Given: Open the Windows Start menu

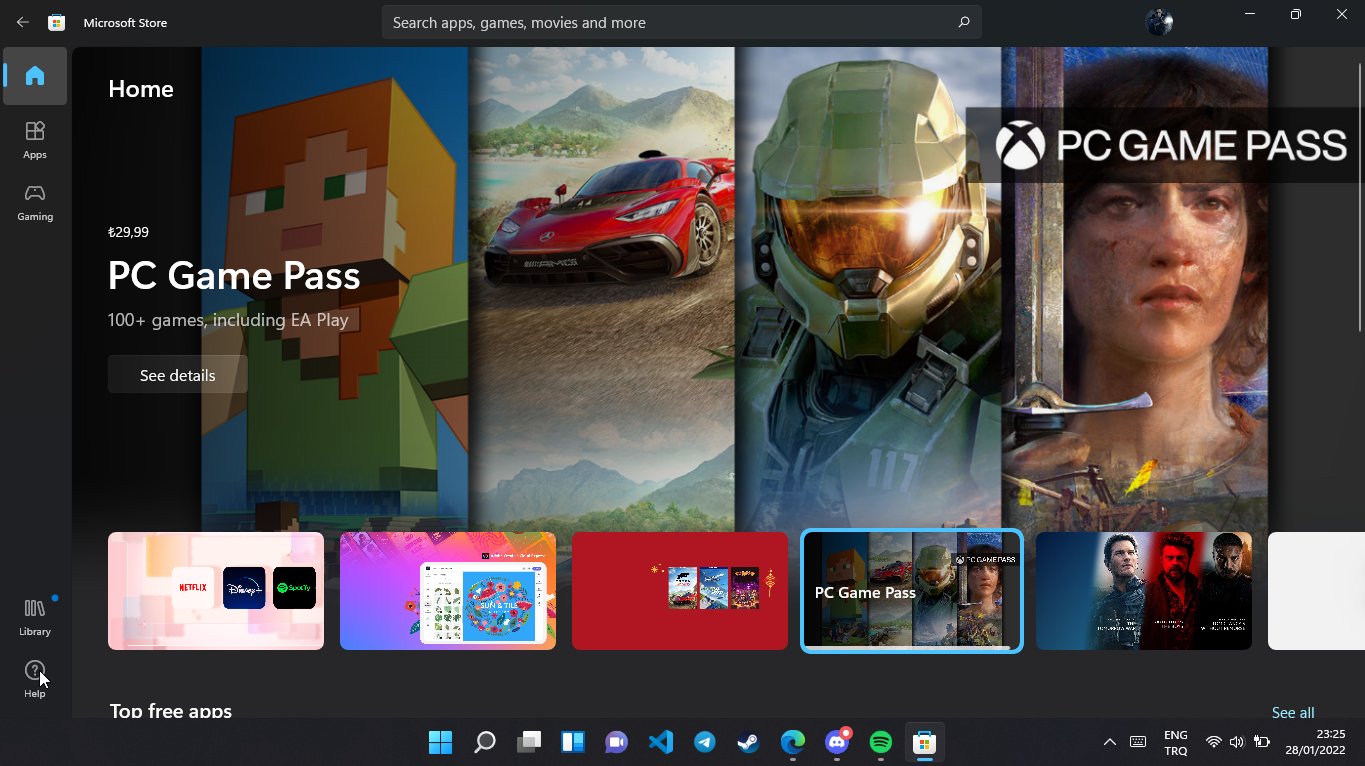Looking at the screenshot, I should click(x=440, y=742).
